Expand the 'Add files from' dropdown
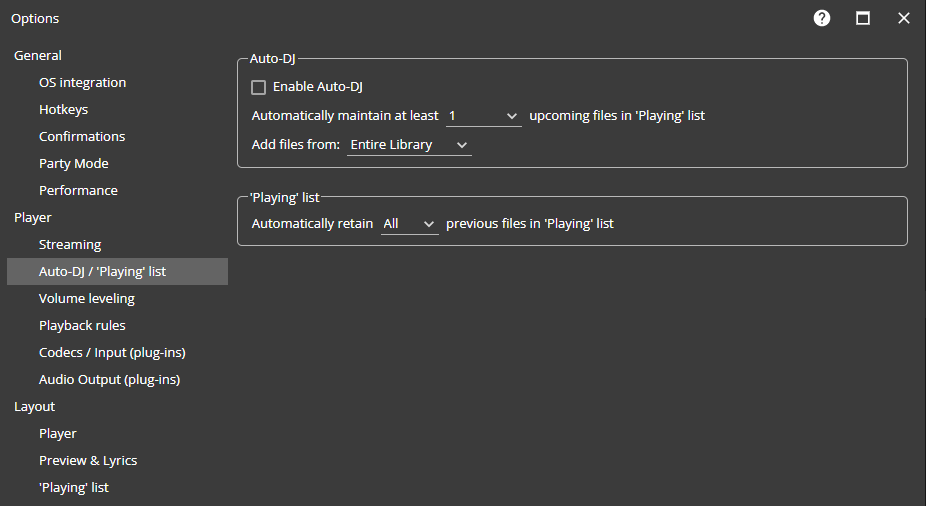Image resolution: width=926 pixels, height=506 pixels. [x=409, y=145]
